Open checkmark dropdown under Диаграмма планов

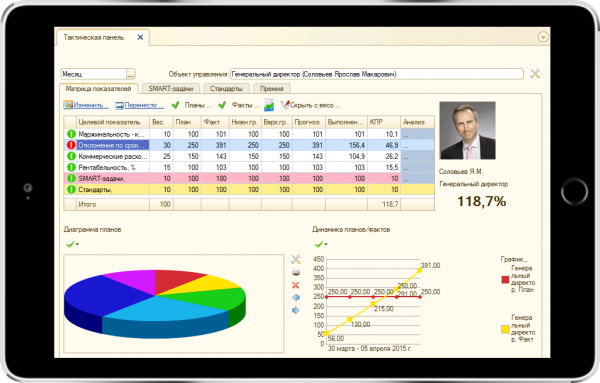pos(72,244)
